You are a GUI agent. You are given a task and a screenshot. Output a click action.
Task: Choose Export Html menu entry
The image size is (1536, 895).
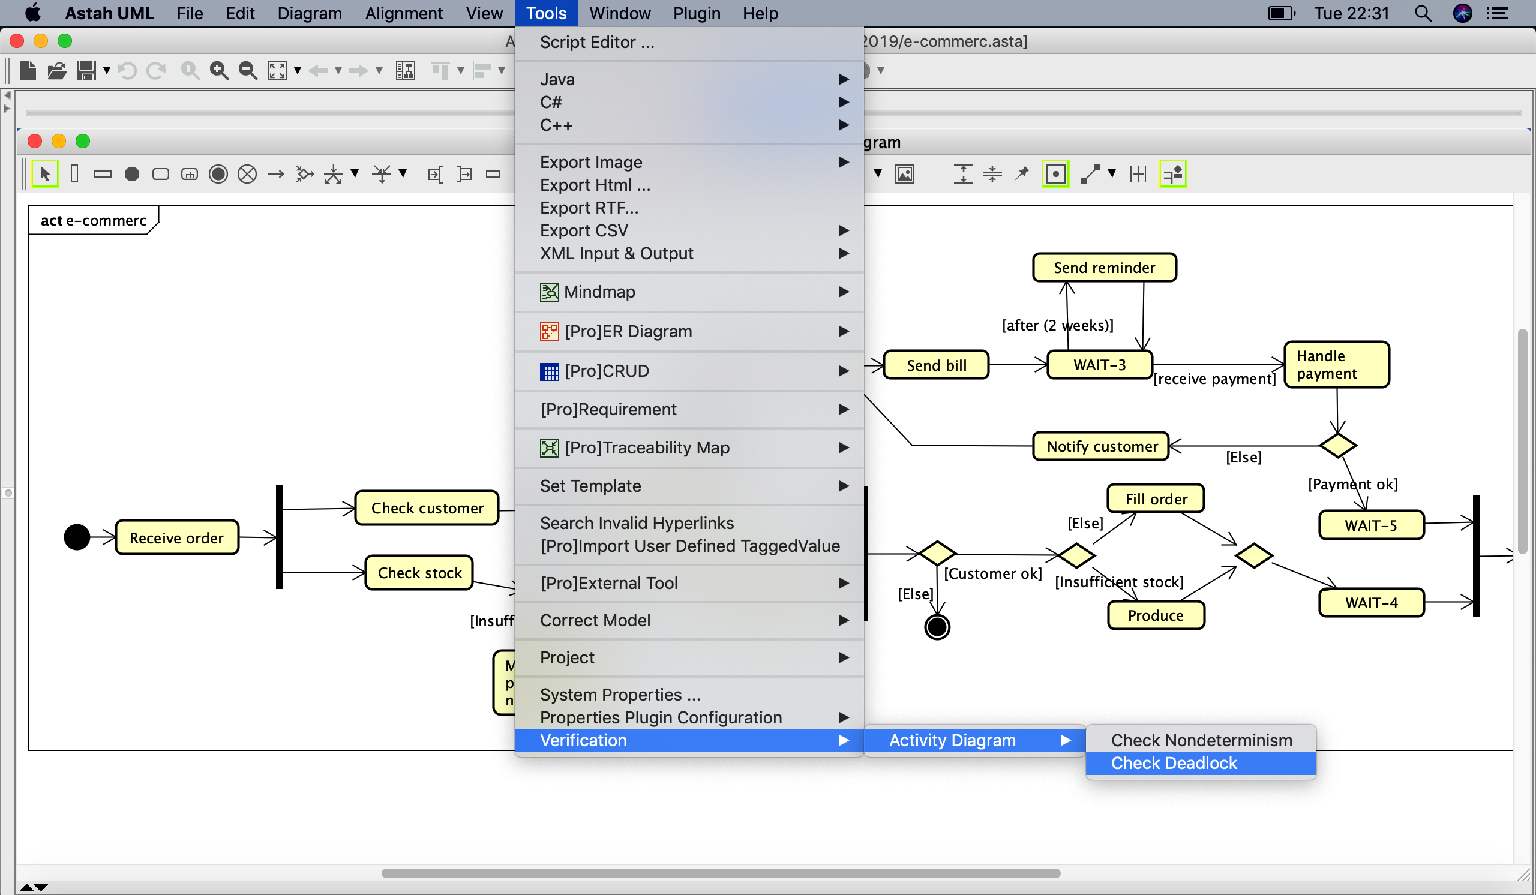pyautogui.click(x=689, y=185)
